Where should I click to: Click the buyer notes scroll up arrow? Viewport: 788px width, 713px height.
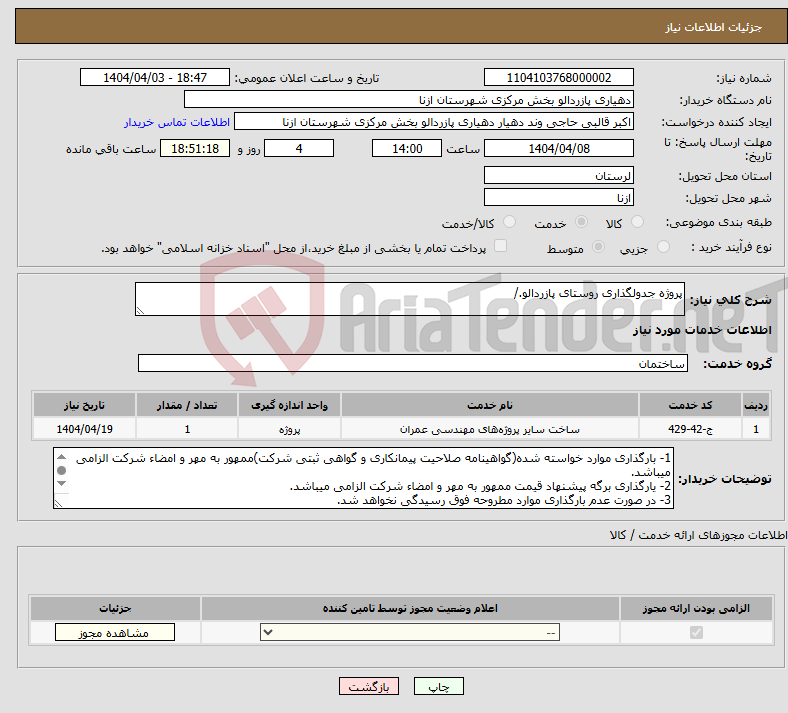pyautogui.click(x=61, y=457)
